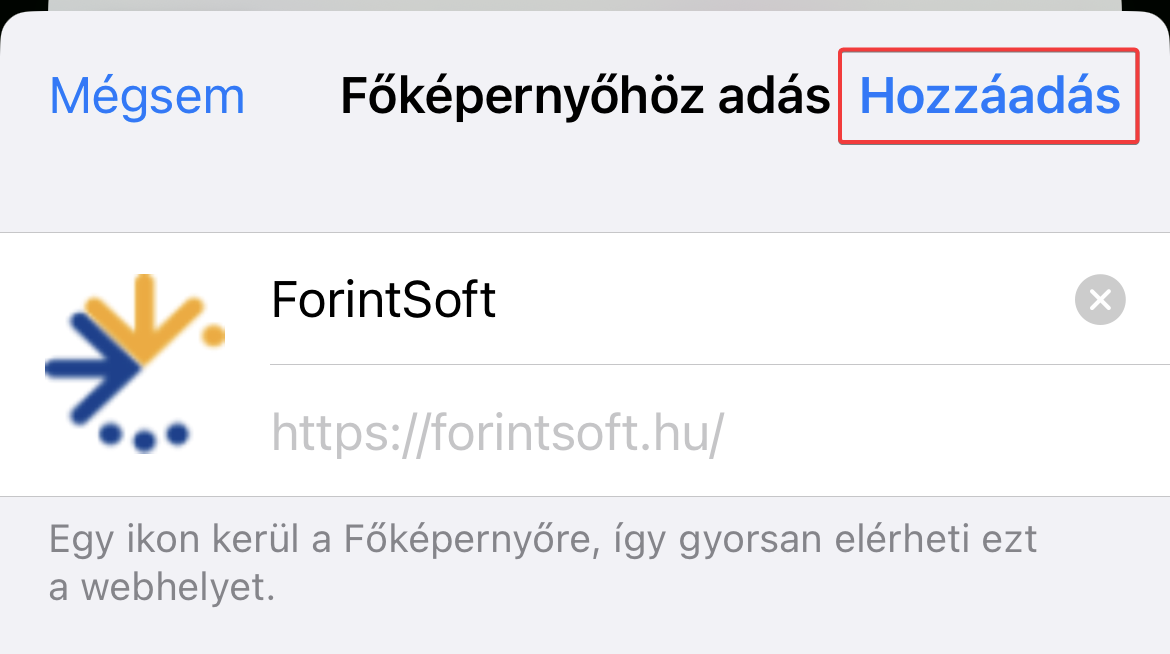Select the ForintSoft site icon thumbnail
Image resolution: width=1170 pixels, height=654 pixels.
(x=135, y=364)
